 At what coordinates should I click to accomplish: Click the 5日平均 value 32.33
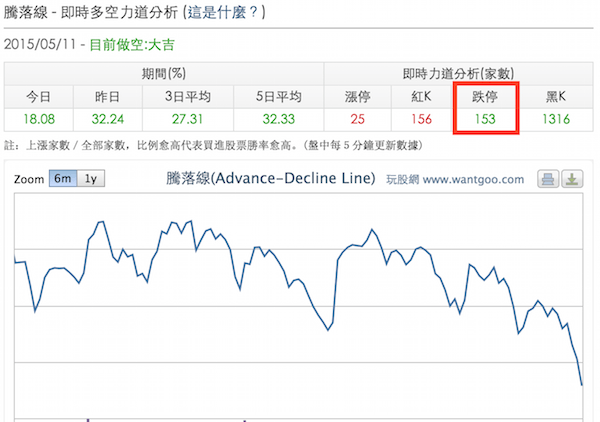point(279,119)
